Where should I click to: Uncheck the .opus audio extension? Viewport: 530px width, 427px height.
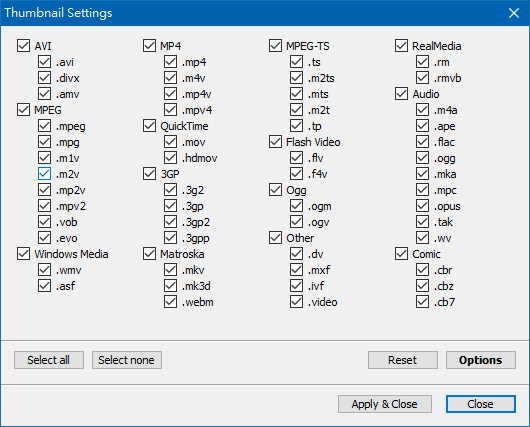(423, 206)
